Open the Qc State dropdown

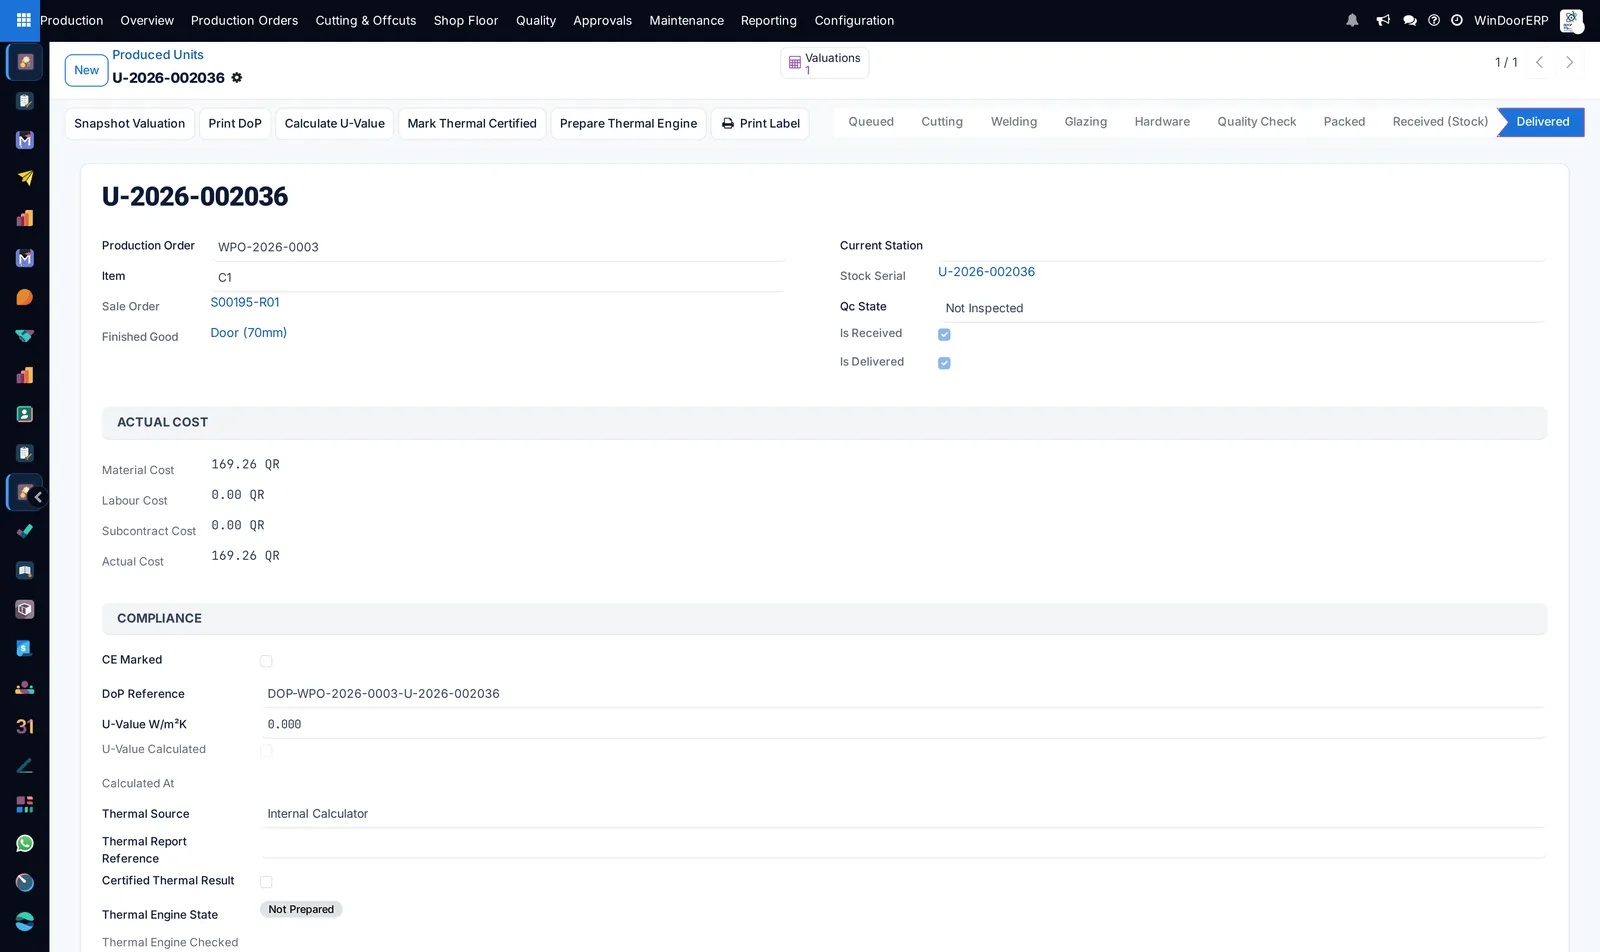[1242, 308]
